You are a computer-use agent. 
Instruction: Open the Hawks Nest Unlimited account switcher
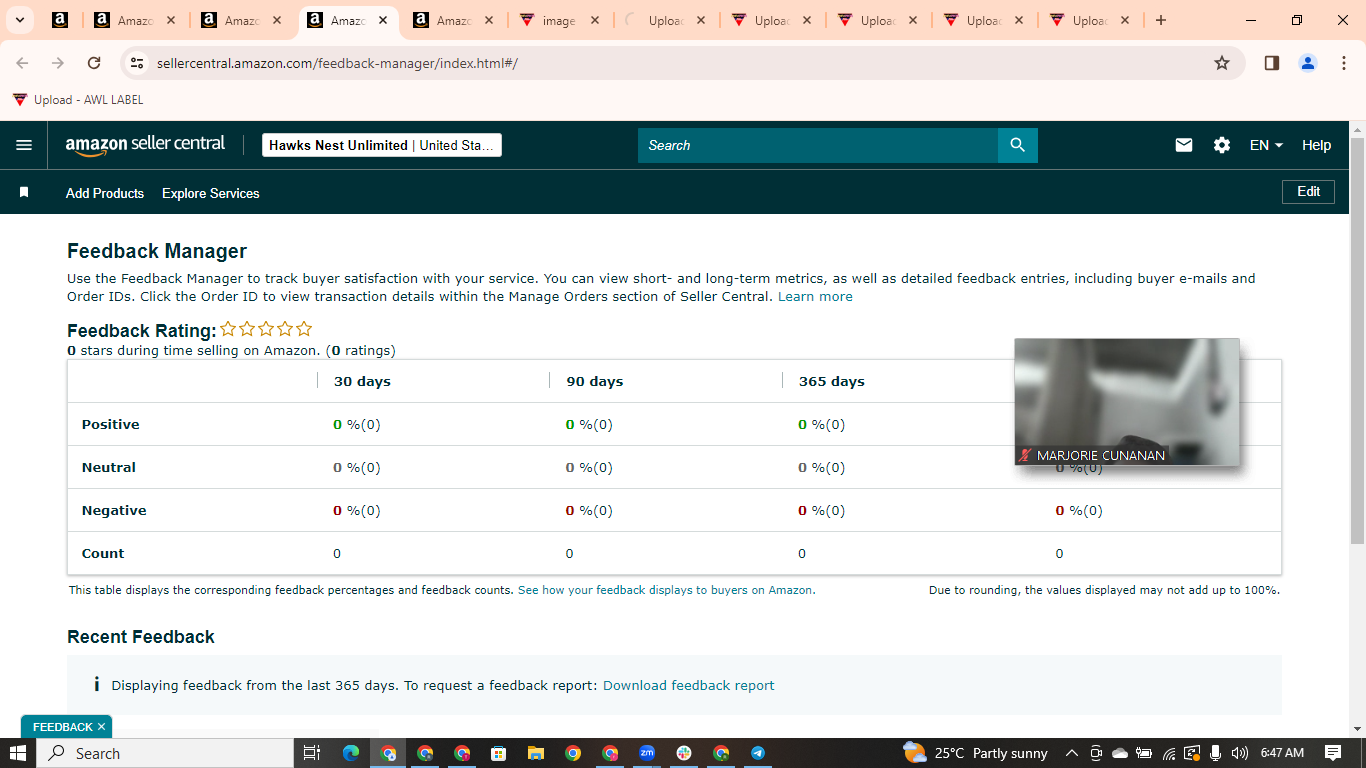[381, 145]
